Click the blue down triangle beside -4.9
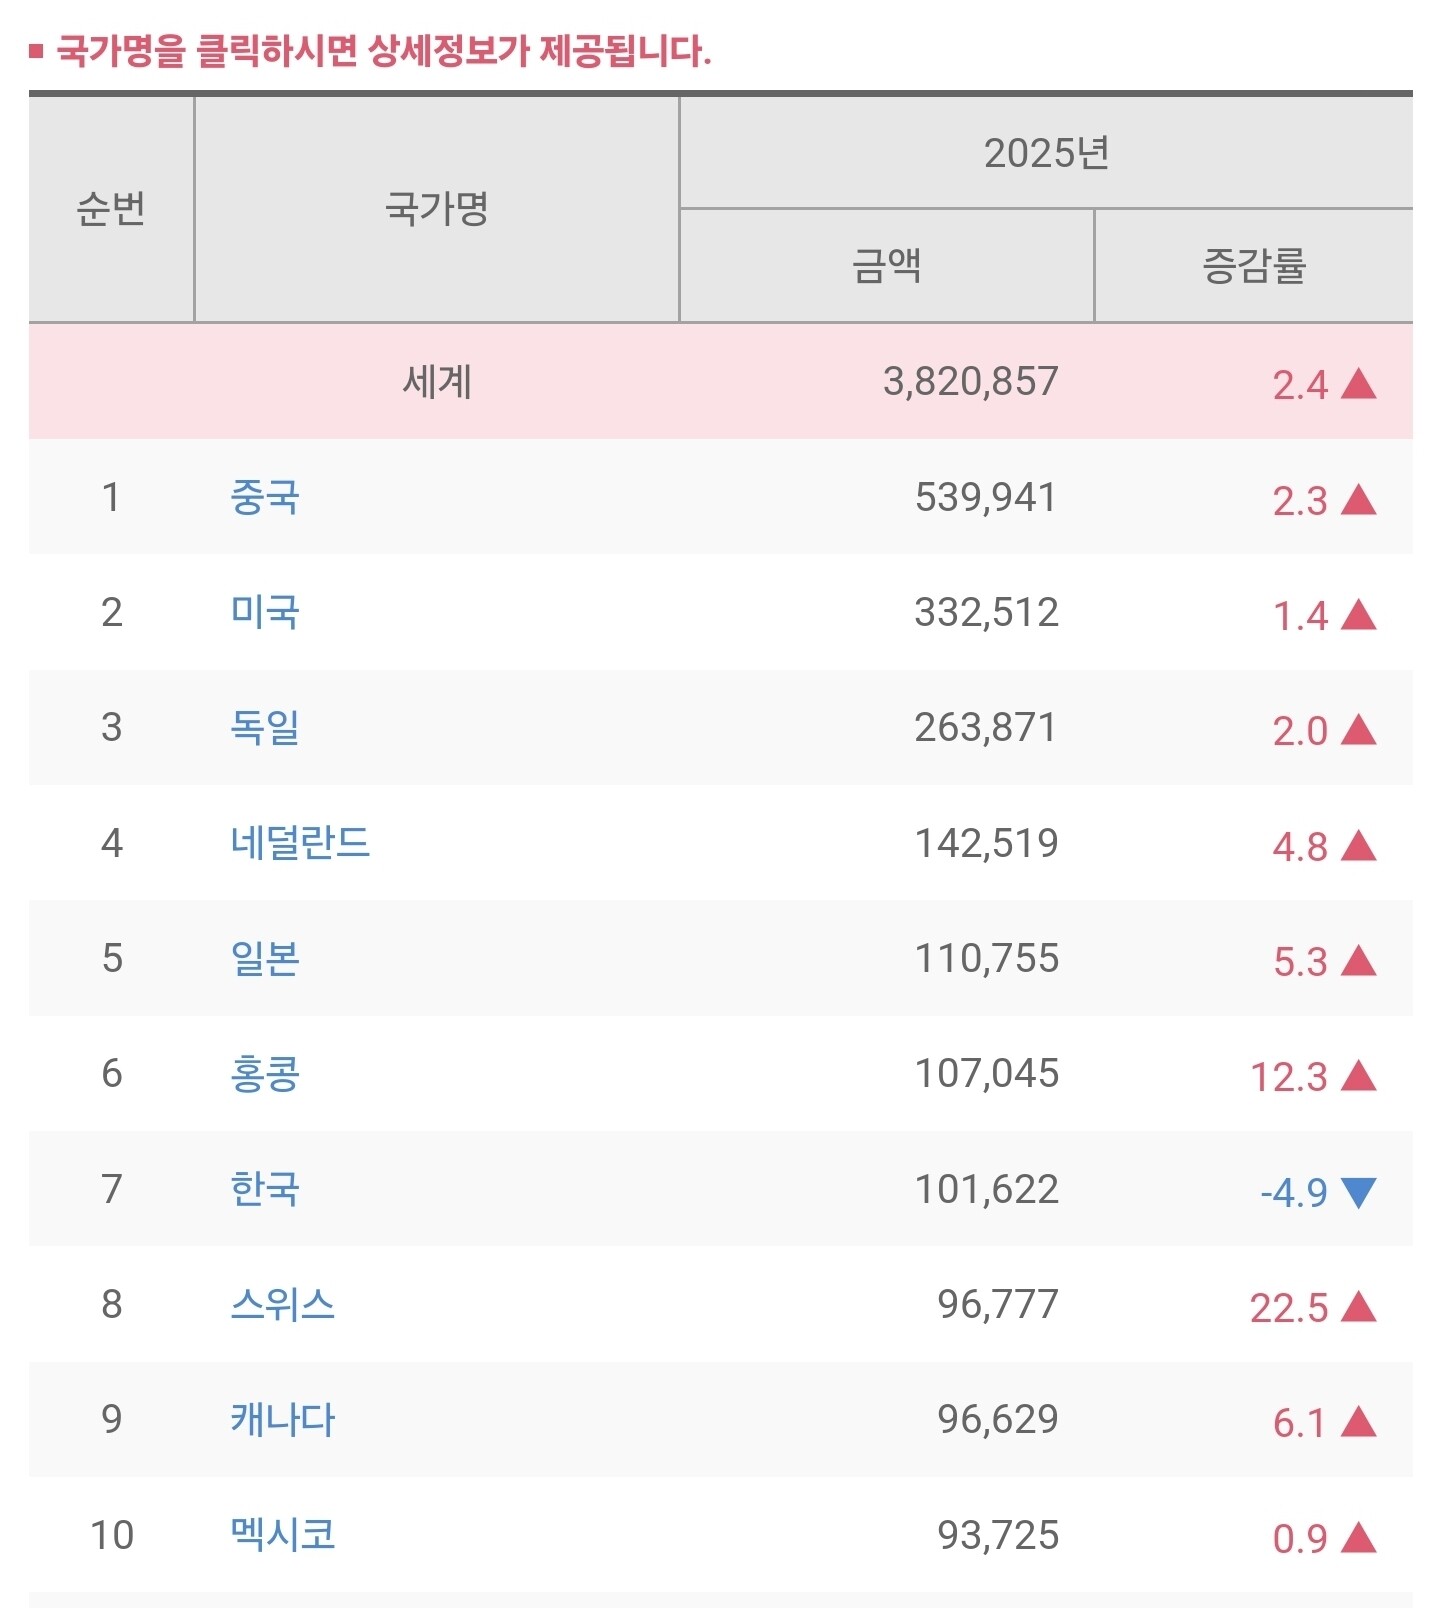Screen dimensions: 1440x1608 tap(1358, 1192)
